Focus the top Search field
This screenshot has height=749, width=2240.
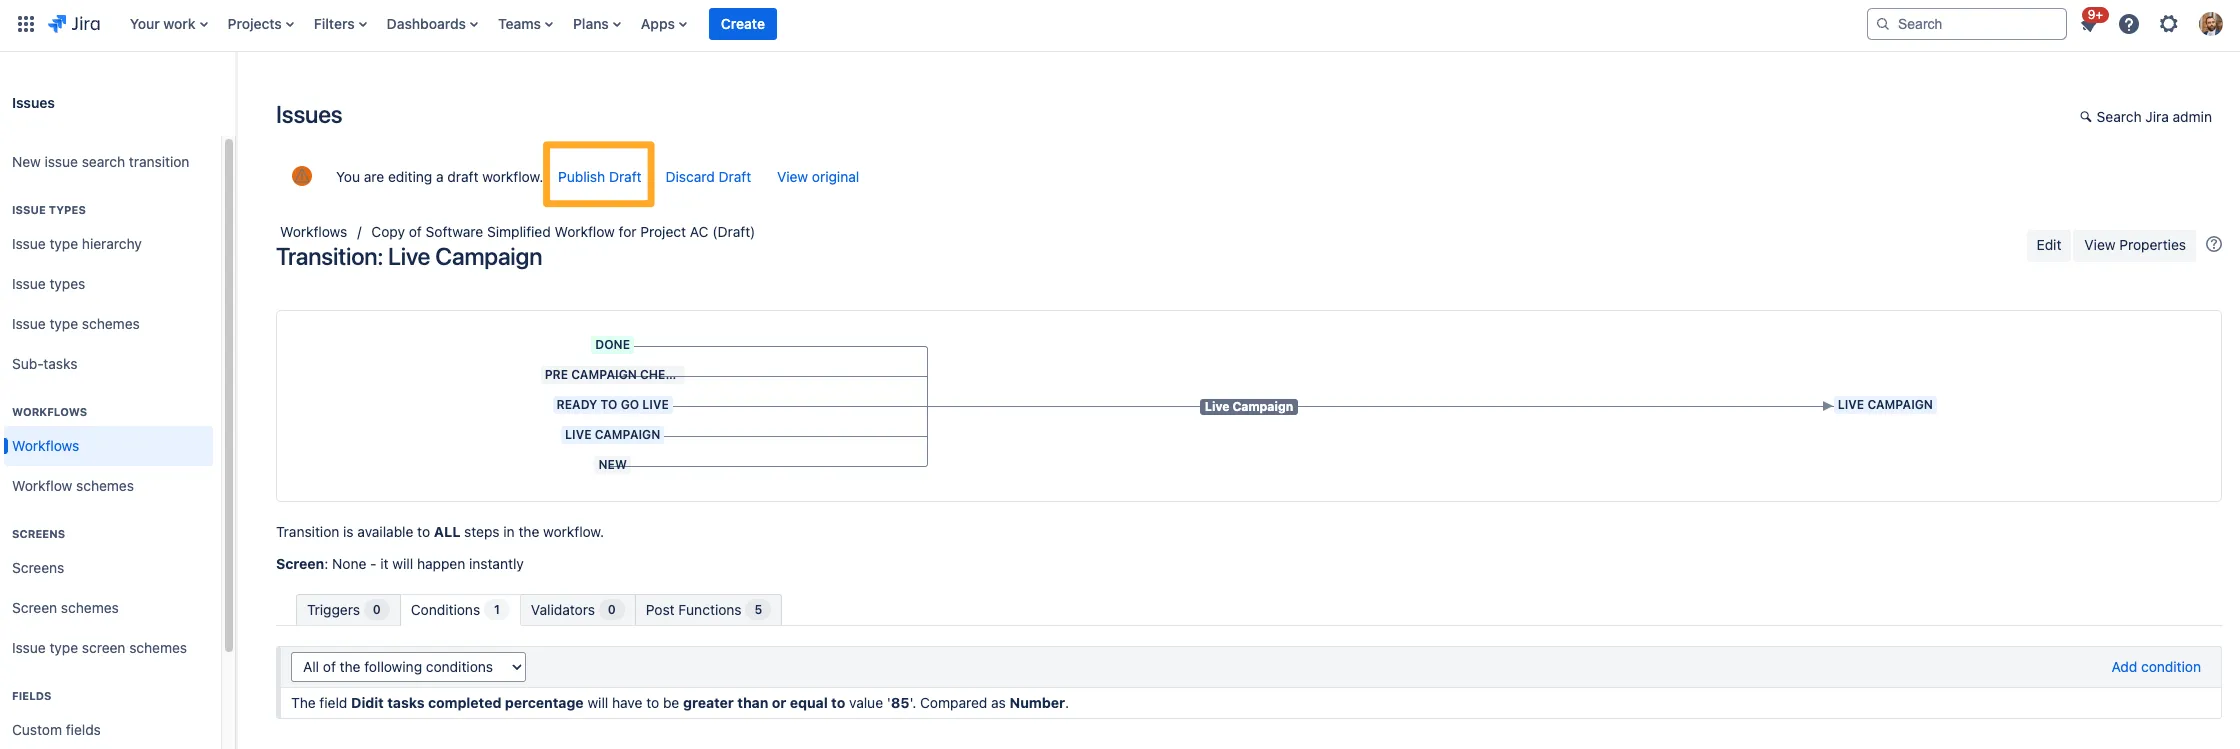click(x=1966, y=24)
